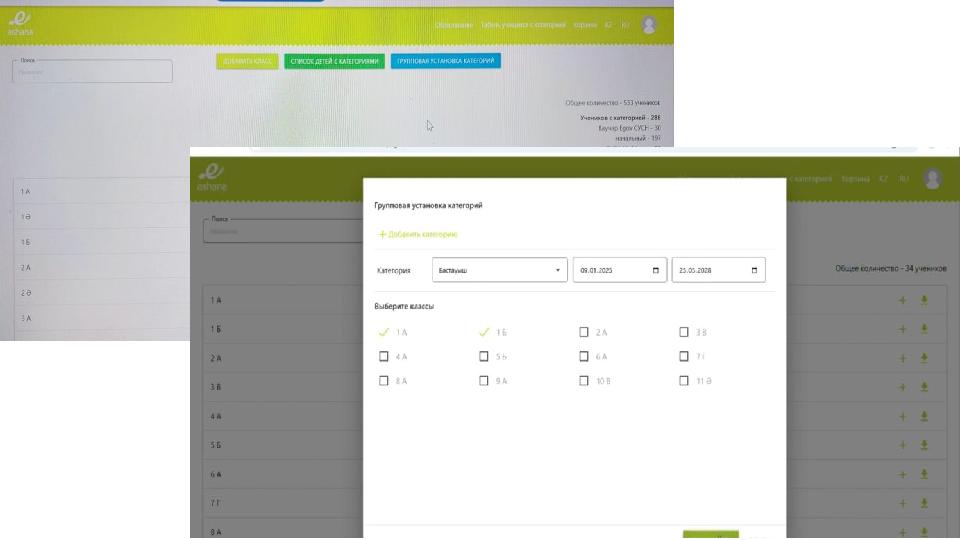This screenshot has height=540, width=960.
Task: Click the plus icon on row 5 Б
Action: [x=902, y=445]
